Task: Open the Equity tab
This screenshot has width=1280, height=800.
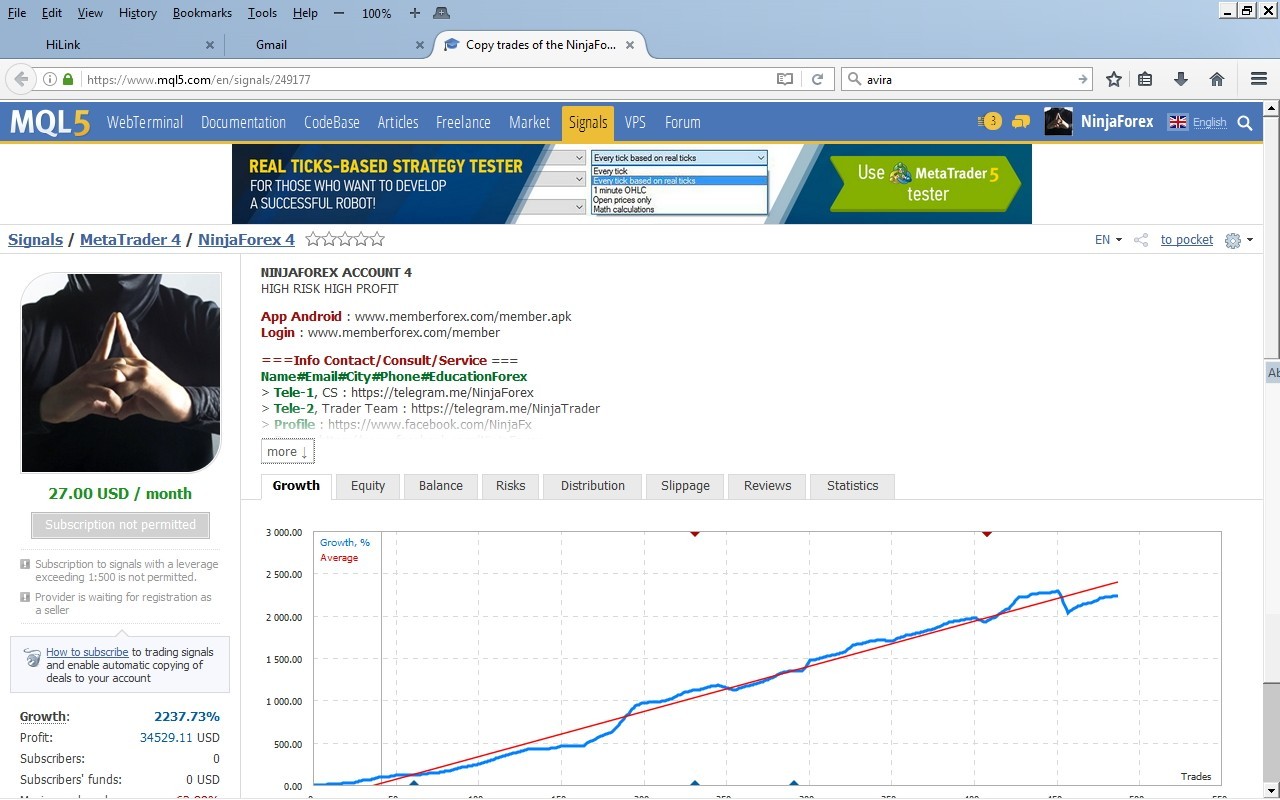Action: click(368, 486)
